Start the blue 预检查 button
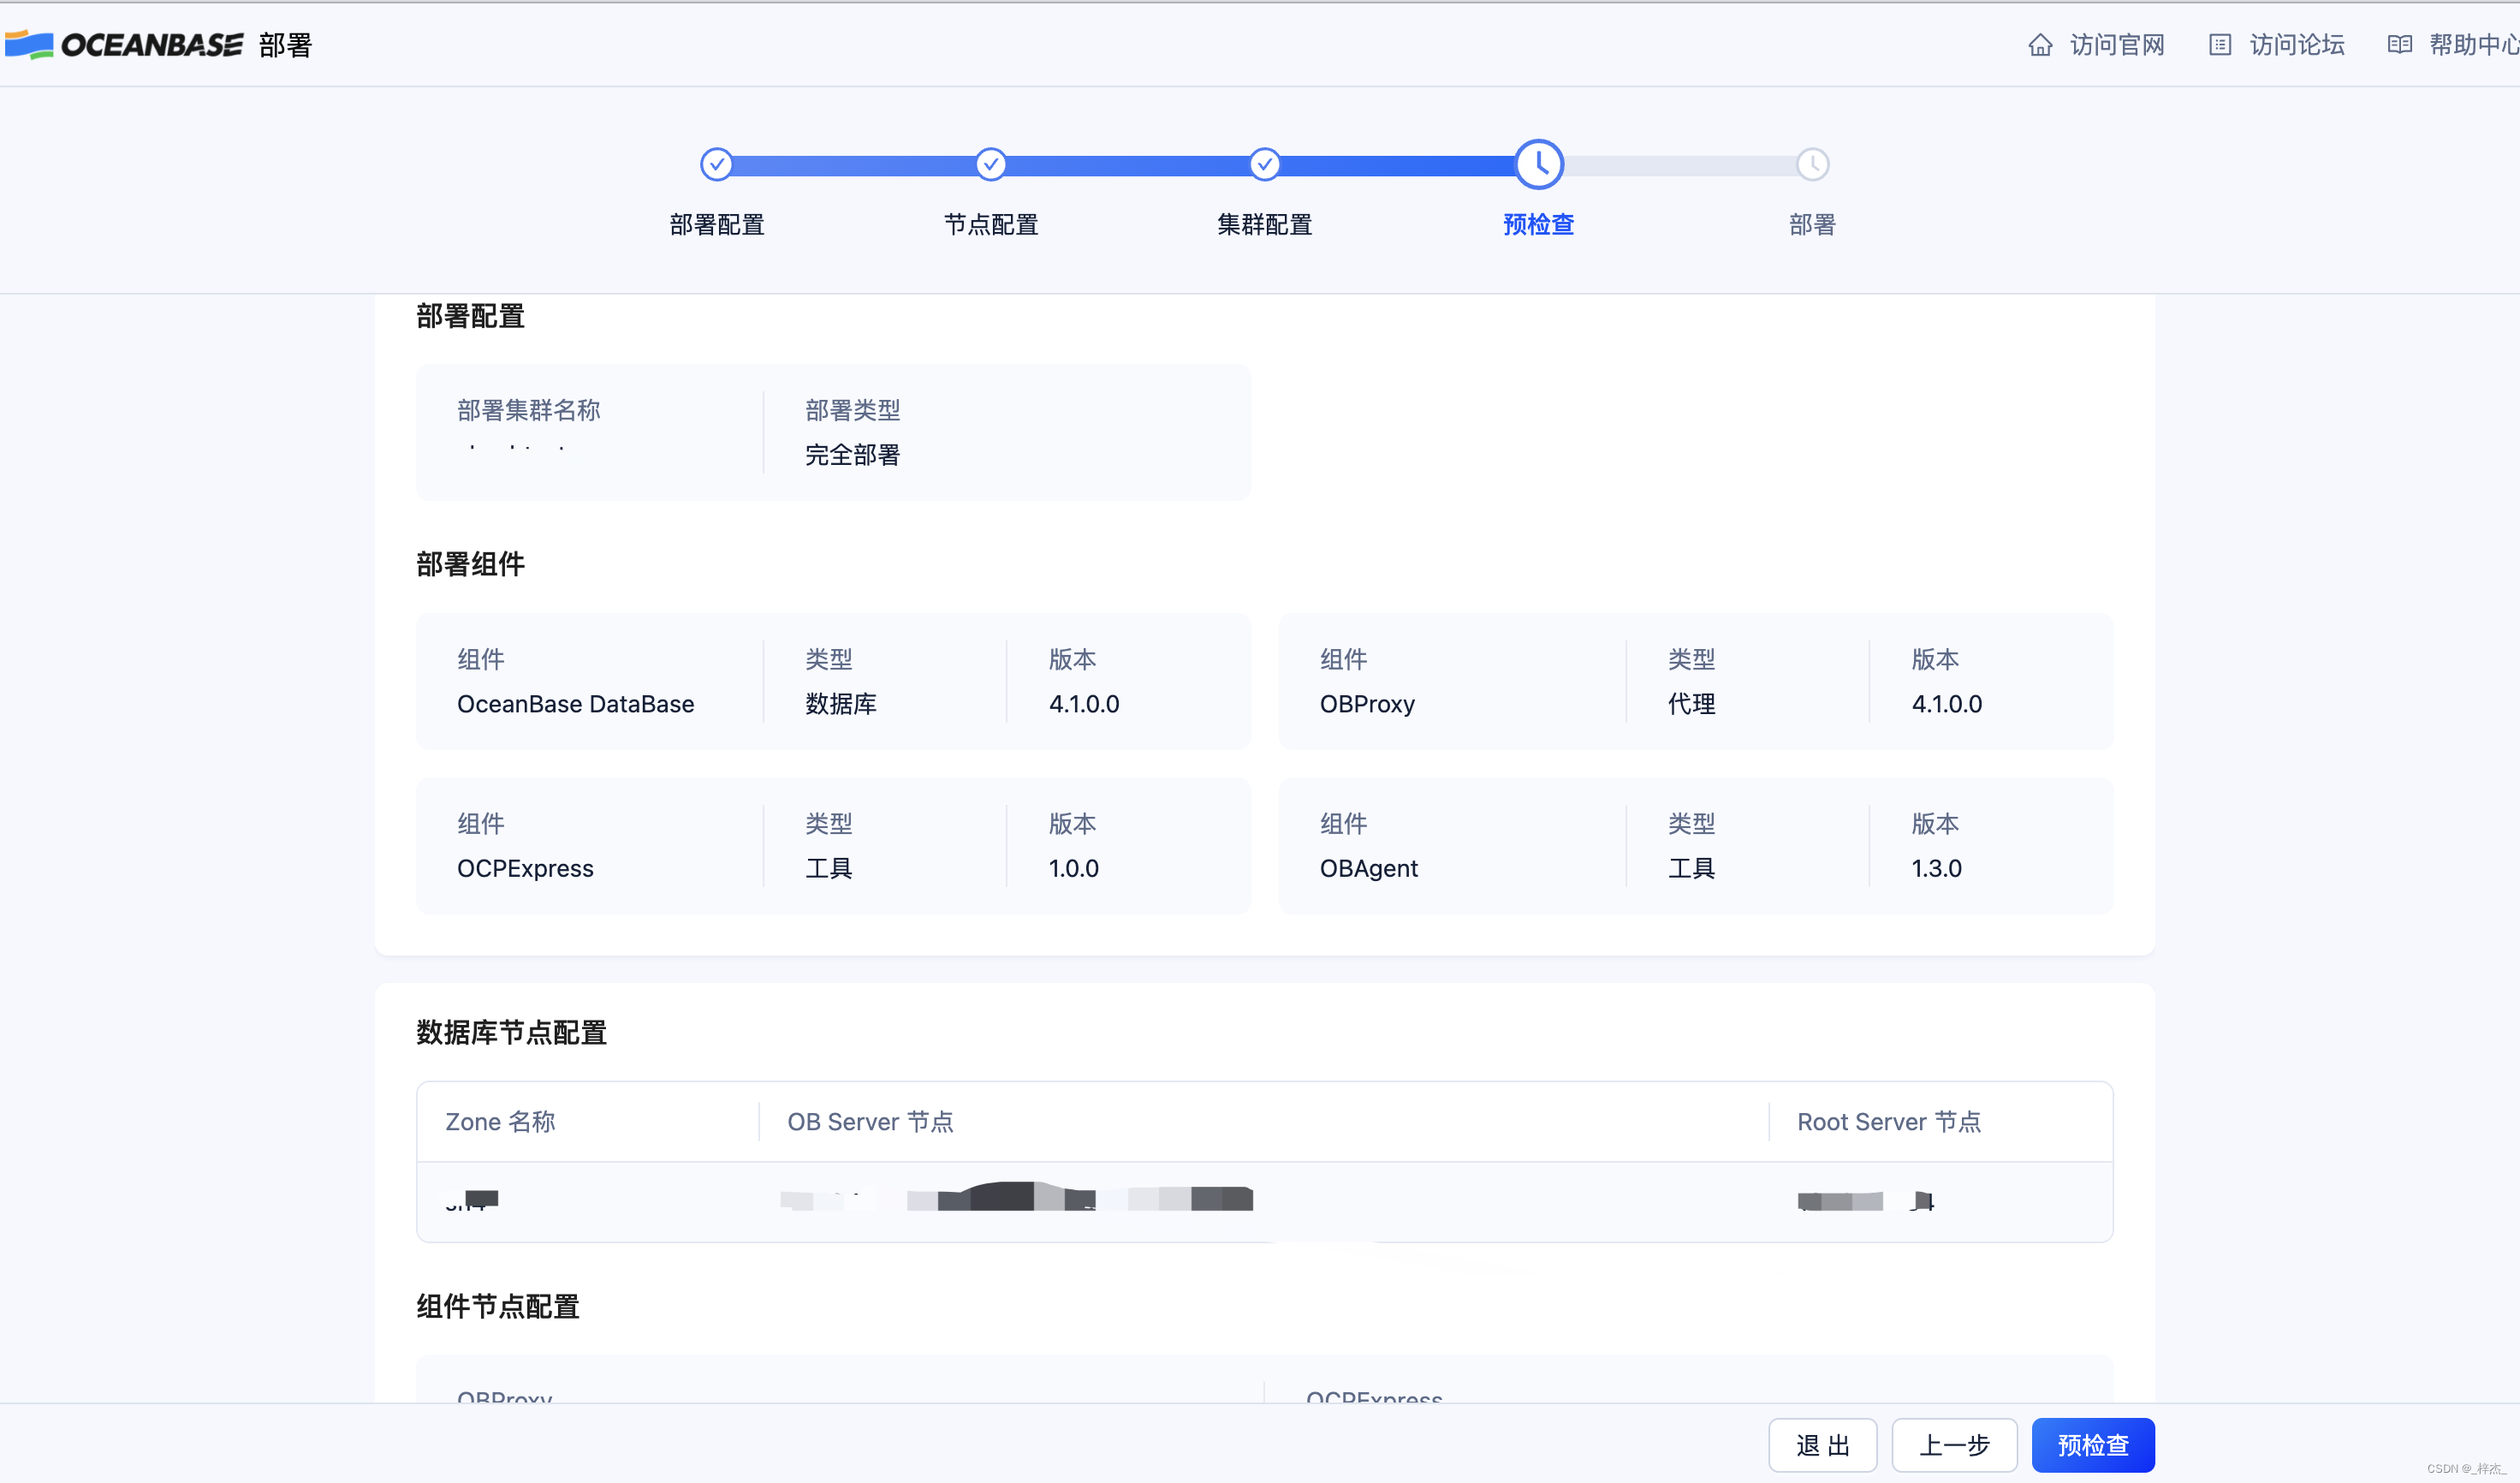2520x1483 pixels. [x=2093, y=1445]
